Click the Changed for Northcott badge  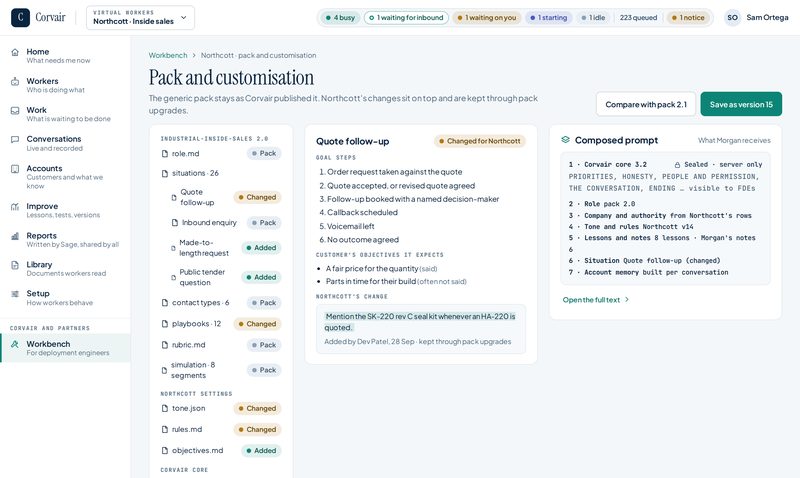[480, 141]
